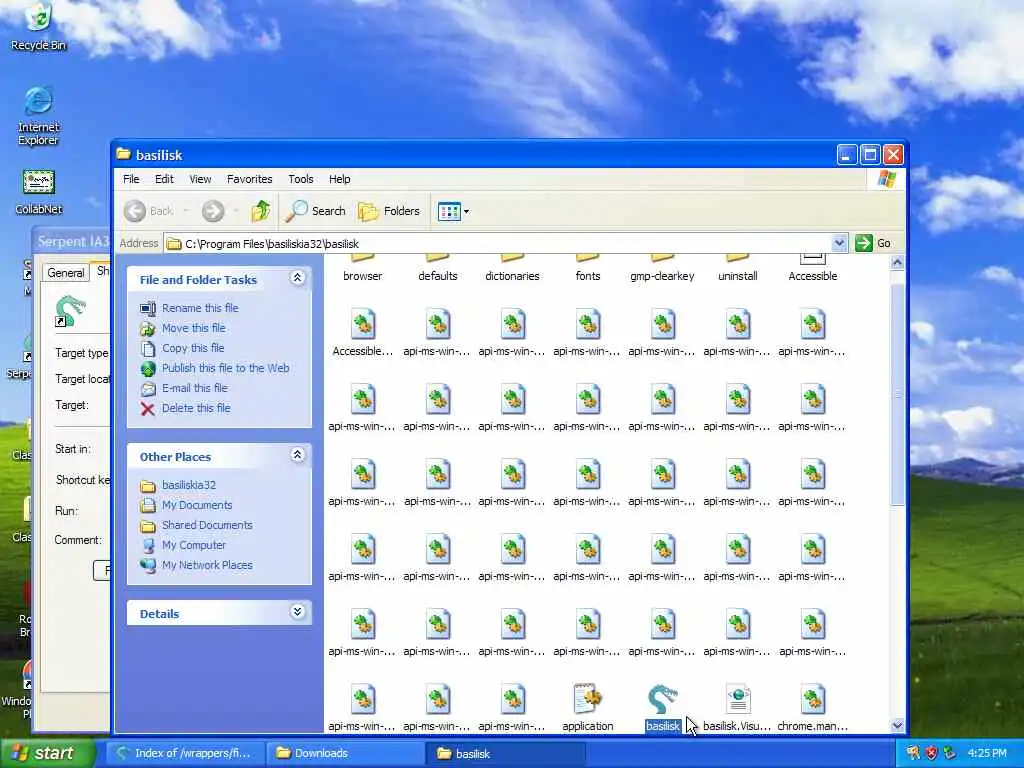Select the chrome.man... file
This screenshot has height=768, width=1024.
[812, 707]
